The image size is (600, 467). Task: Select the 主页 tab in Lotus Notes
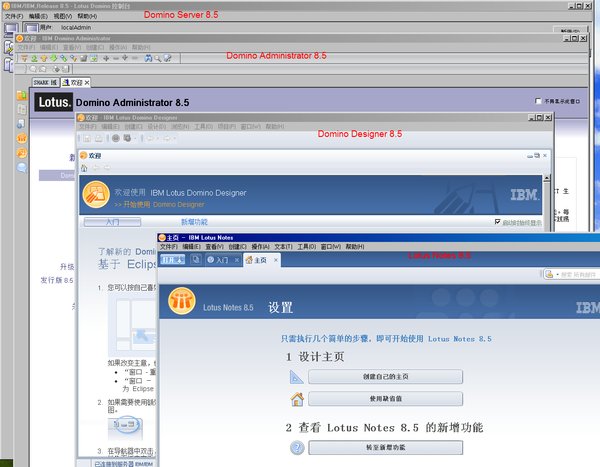coord(260,260)
